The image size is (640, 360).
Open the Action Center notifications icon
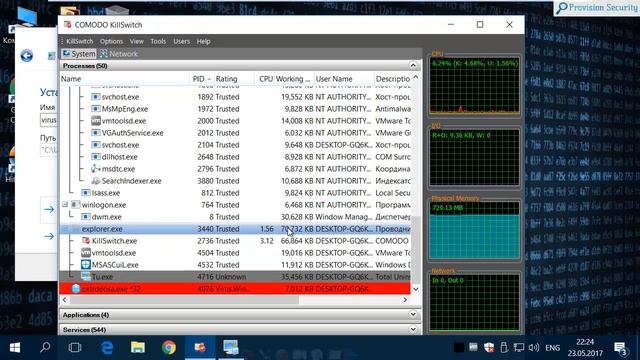[621, 348]
